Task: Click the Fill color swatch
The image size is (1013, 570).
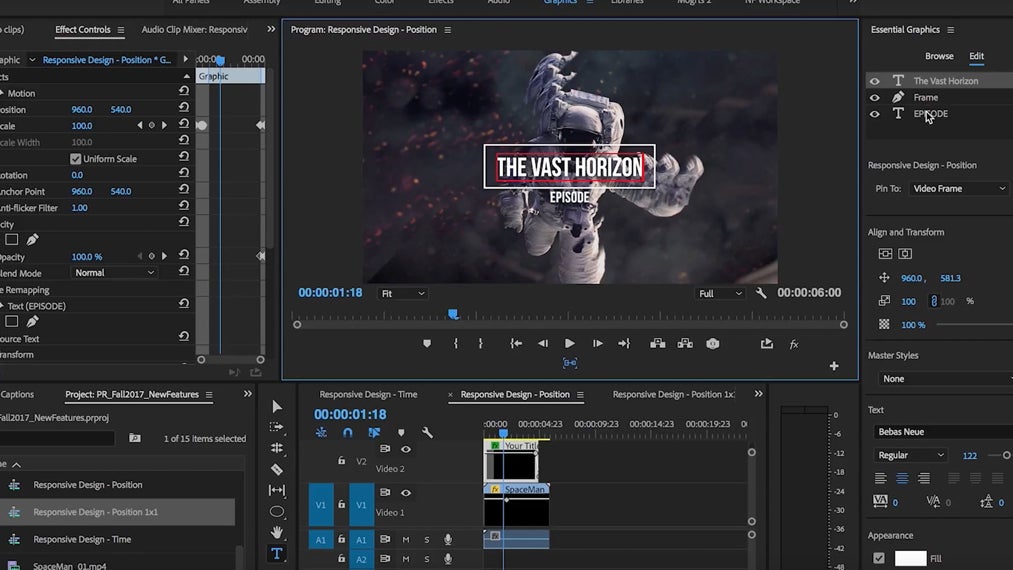Action: (910, 558)
